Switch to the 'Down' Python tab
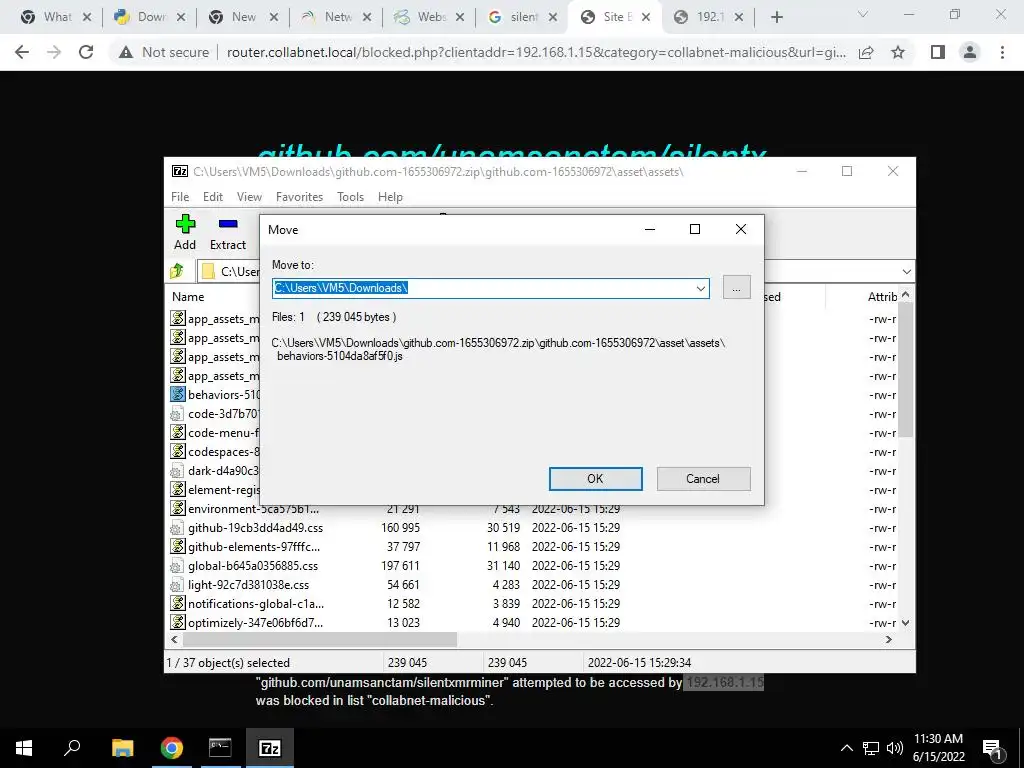Image resolution: width=1024 pixels, height=768 pixels. [150, 17]
